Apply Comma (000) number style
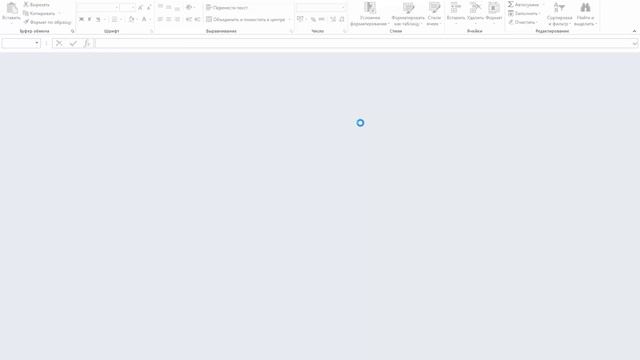Viewport: 640px width, 360px height. click(x=322, y=19)
